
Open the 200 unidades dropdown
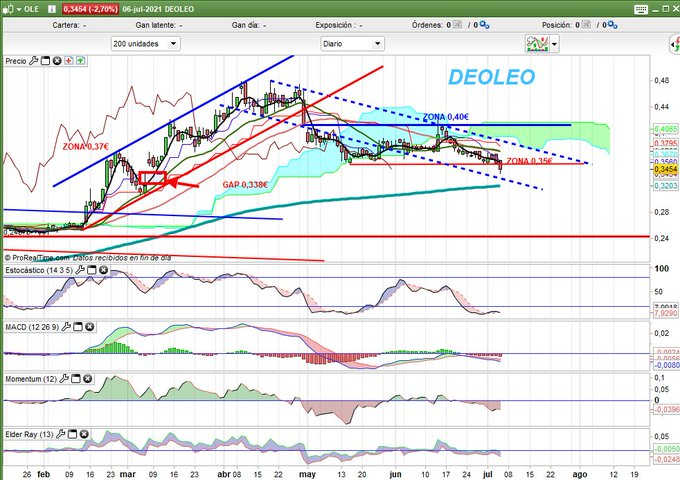[146, 44]
